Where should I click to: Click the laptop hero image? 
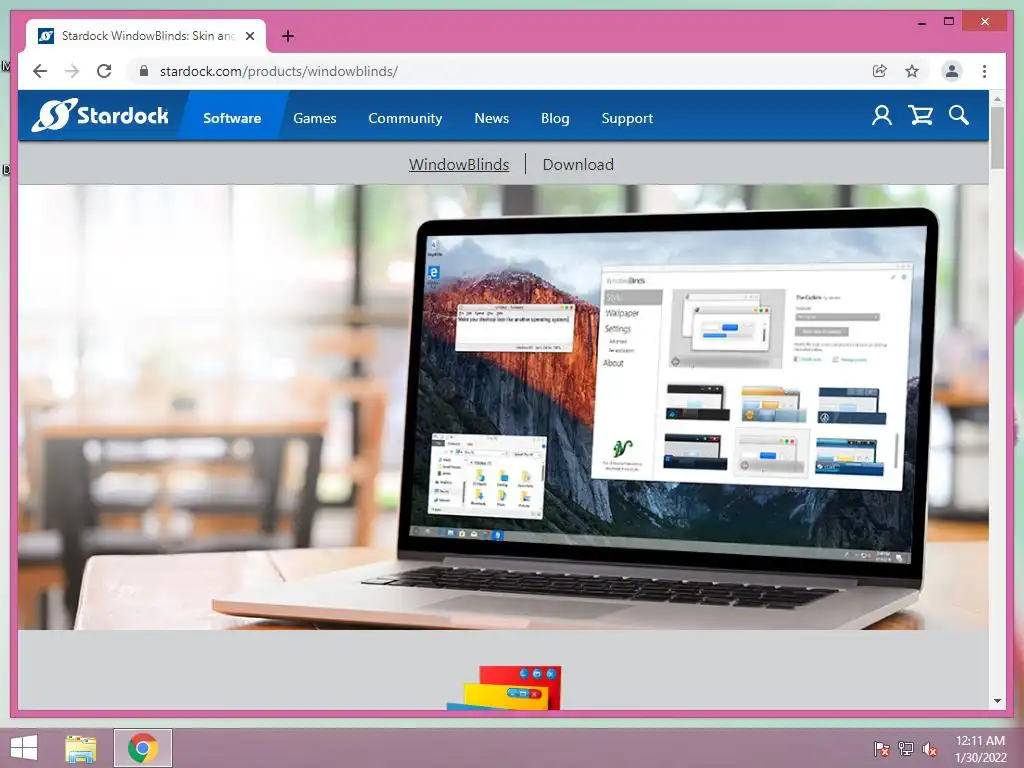click(503, 408)
